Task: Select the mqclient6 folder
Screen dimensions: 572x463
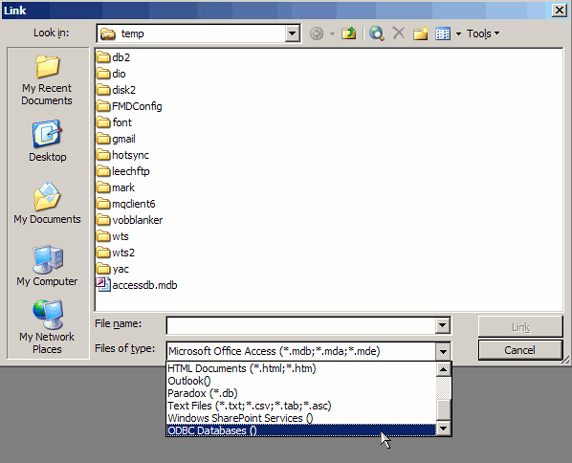Action: pyautogui.click(x=126, y=204)
